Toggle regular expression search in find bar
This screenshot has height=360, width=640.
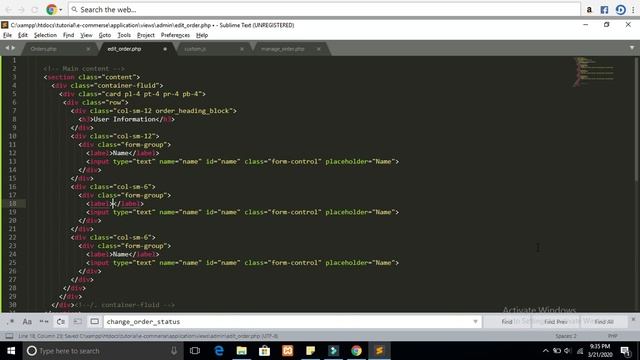click(x=11, y=322)
